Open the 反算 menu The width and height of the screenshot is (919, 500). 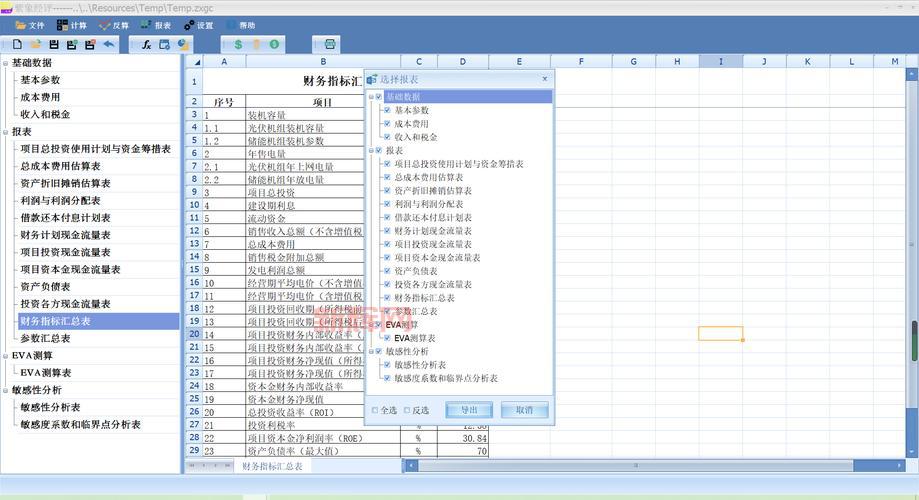click(114, 25)
